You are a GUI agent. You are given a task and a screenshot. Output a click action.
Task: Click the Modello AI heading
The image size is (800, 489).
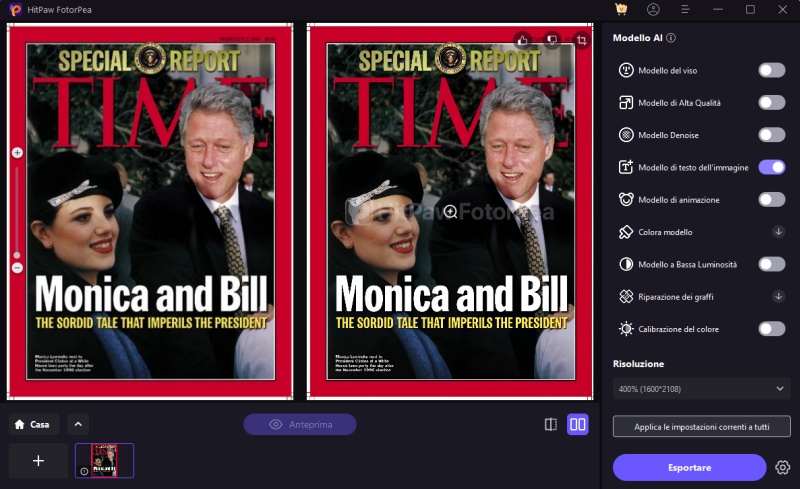pos(637,38)
